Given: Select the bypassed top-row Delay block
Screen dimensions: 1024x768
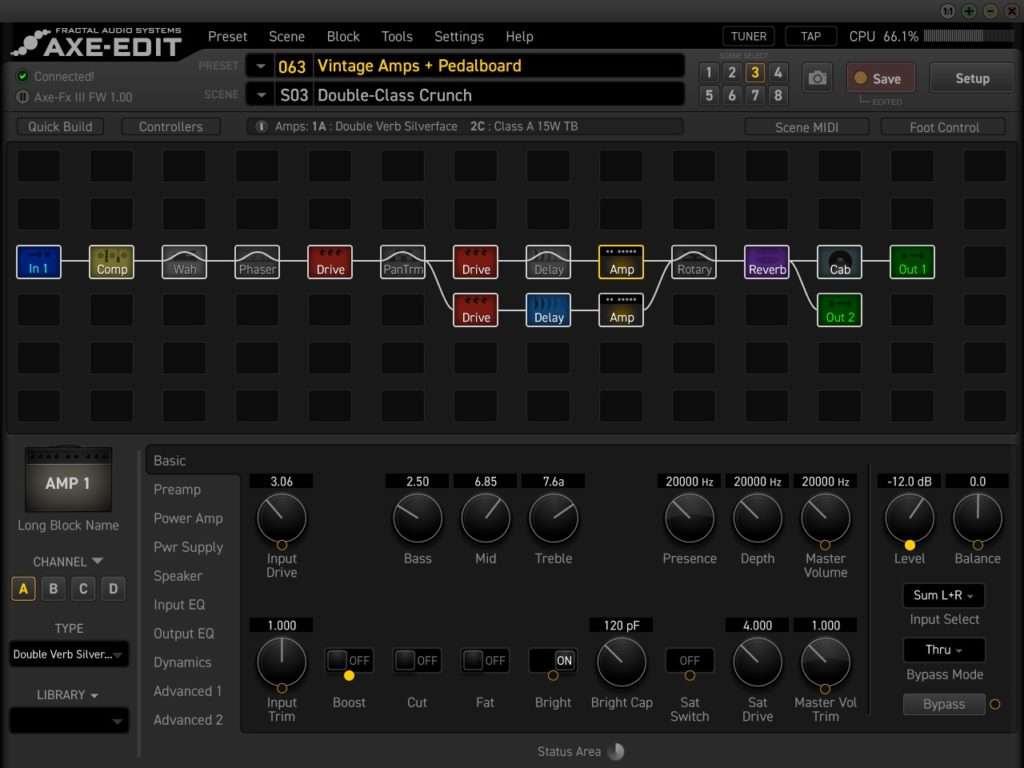Looking at the screenshot, I should (x=549, y=262).
